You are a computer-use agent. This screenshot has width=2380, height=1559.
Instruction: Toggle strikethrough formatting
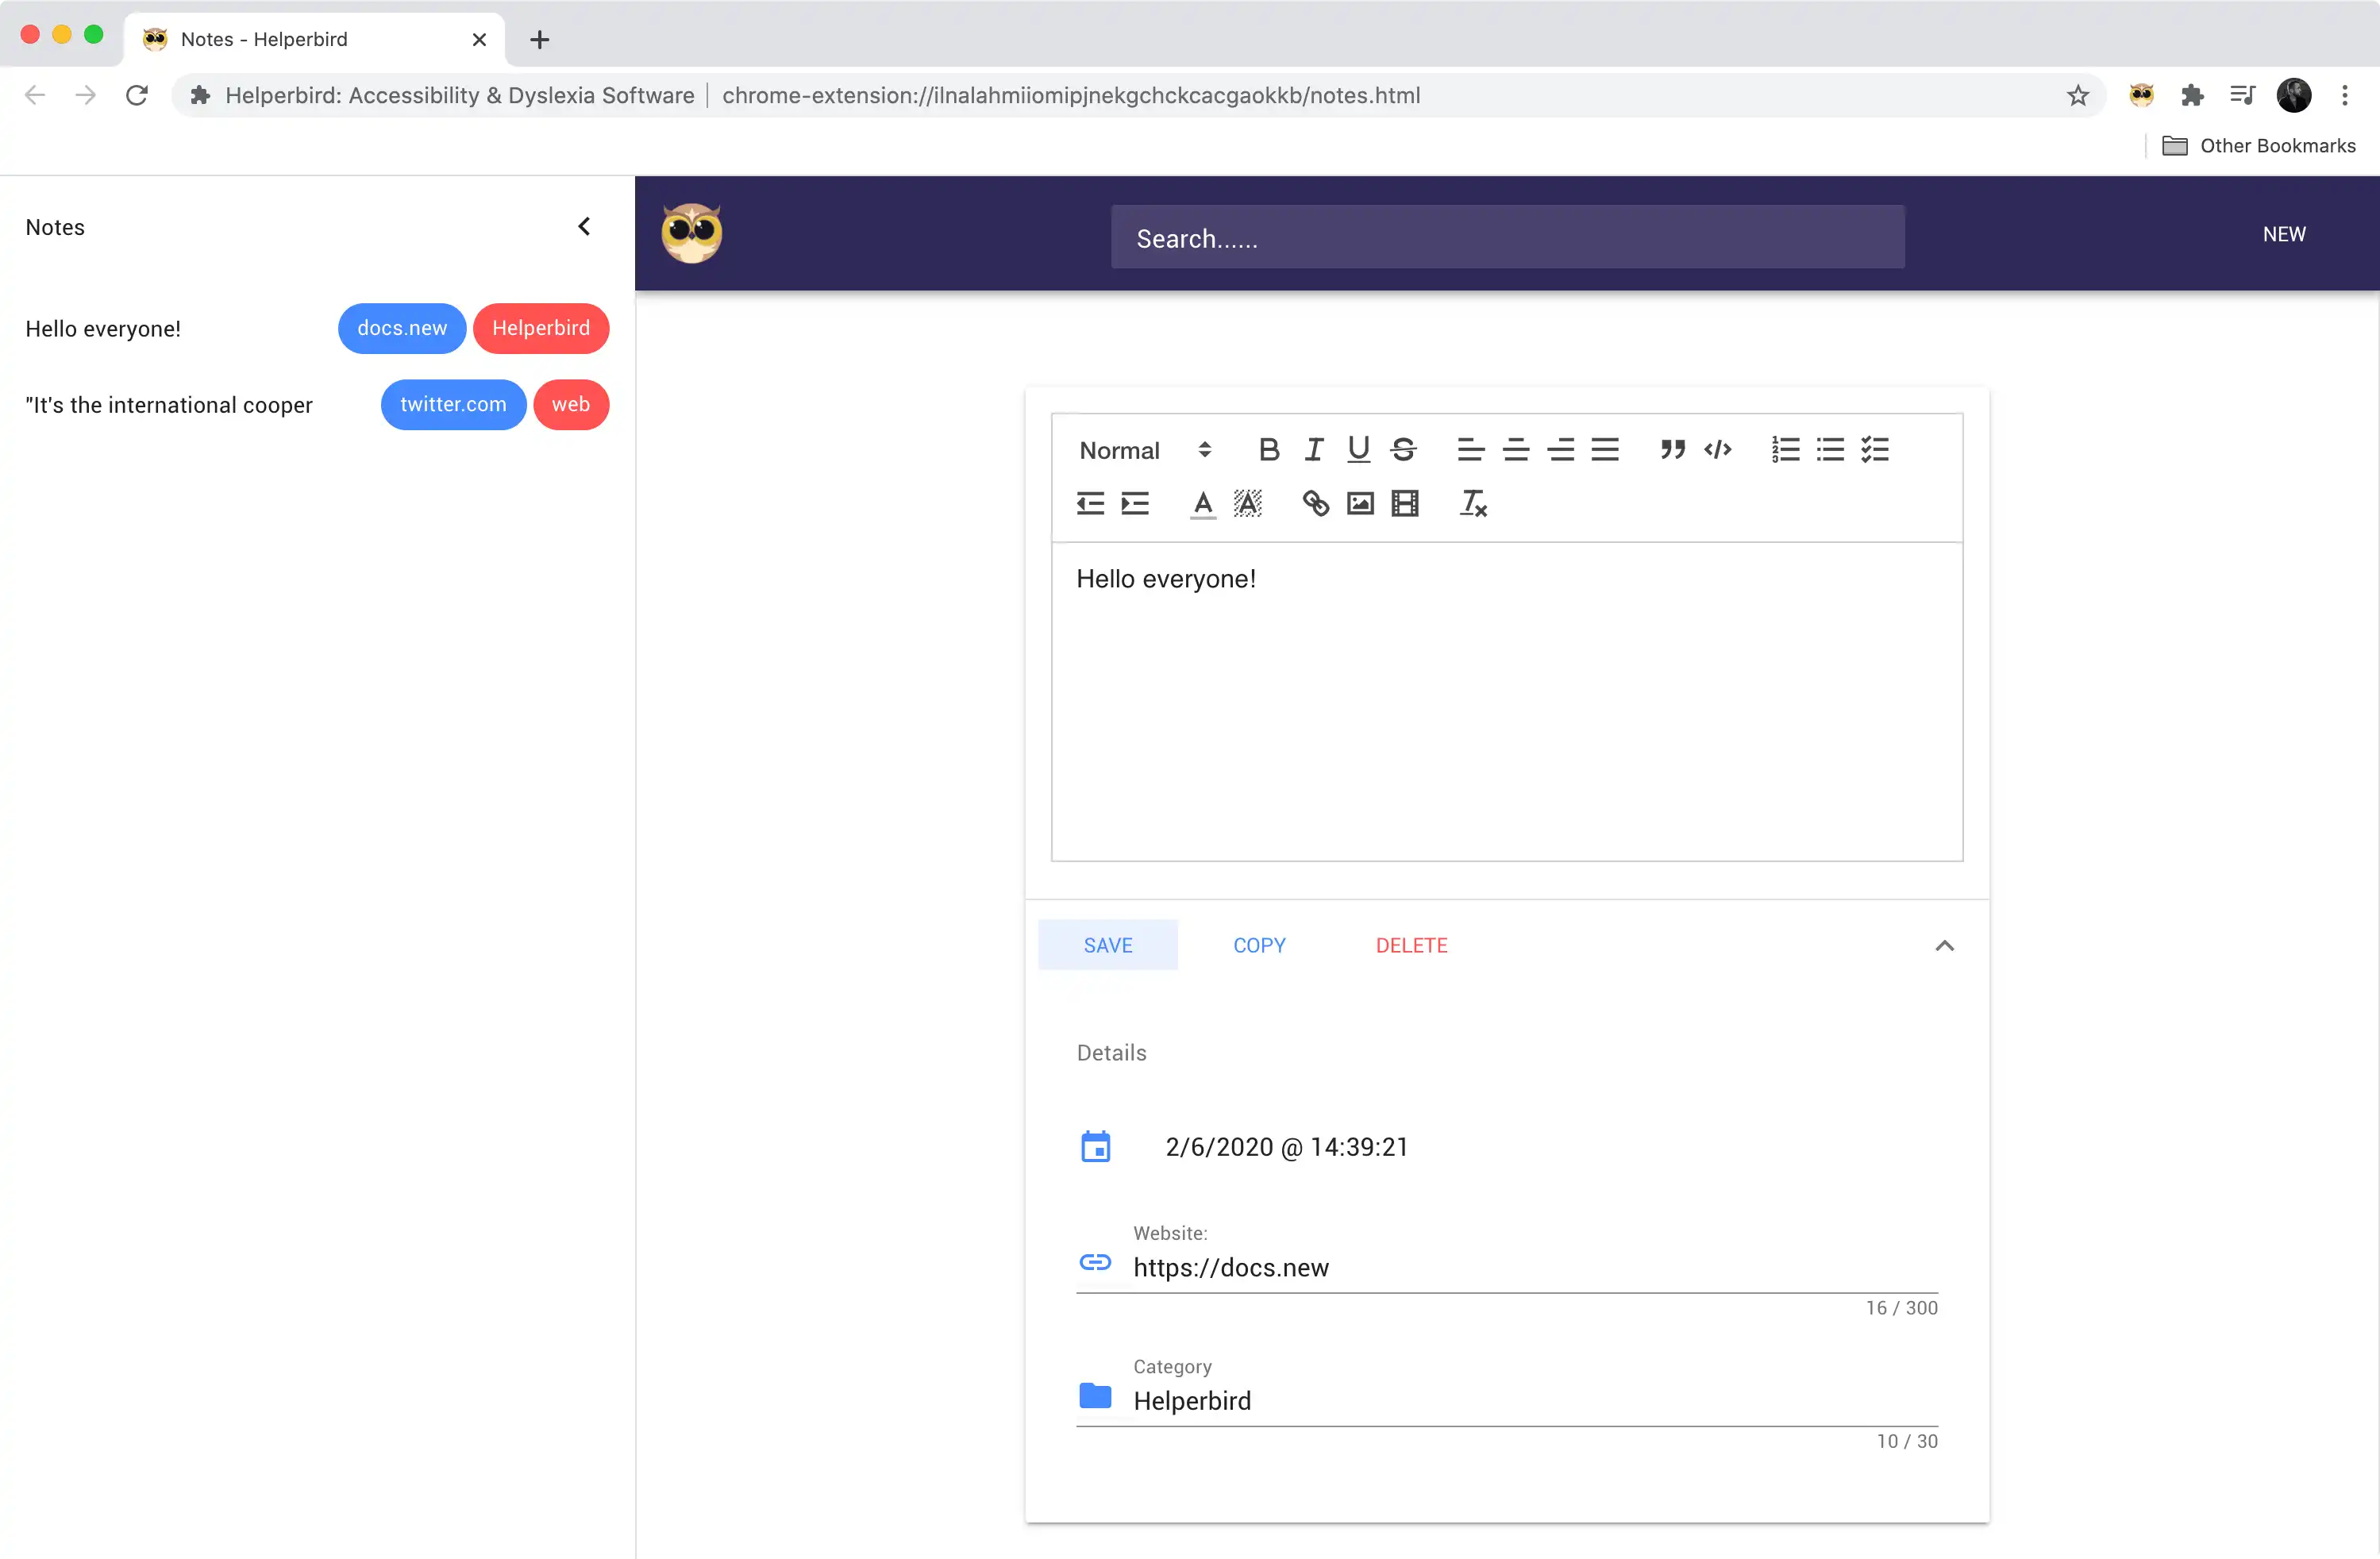[x=1403, y=450]
